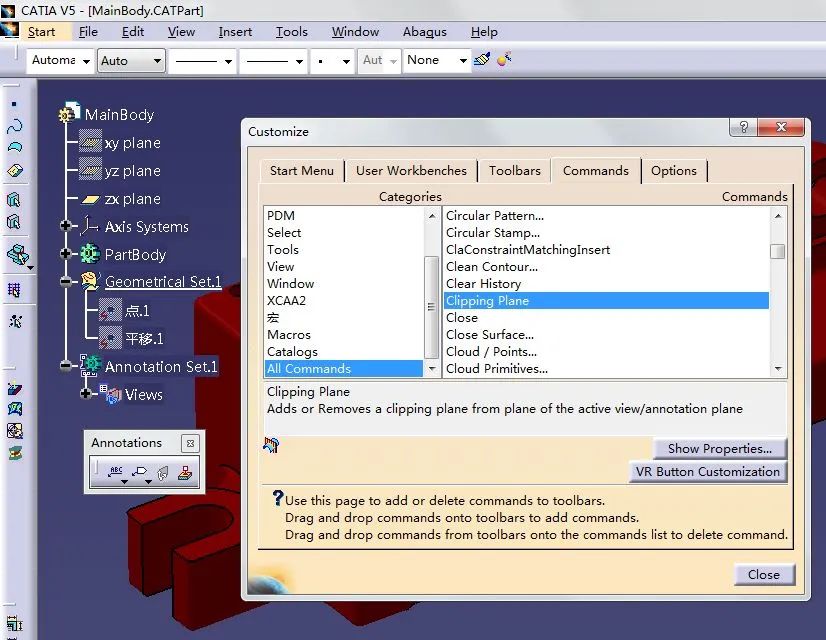The width and height of the screenshot is (826, 640).
Task: Click the Text annotation ABC icon
Action: tap(116, 472)
